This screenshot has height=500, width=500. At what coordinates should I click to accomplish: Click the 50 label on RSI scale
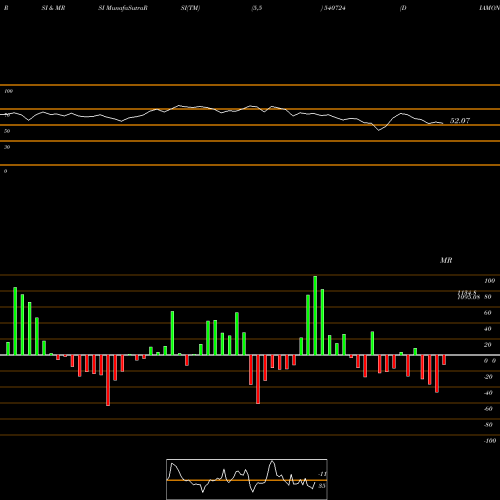7,131
